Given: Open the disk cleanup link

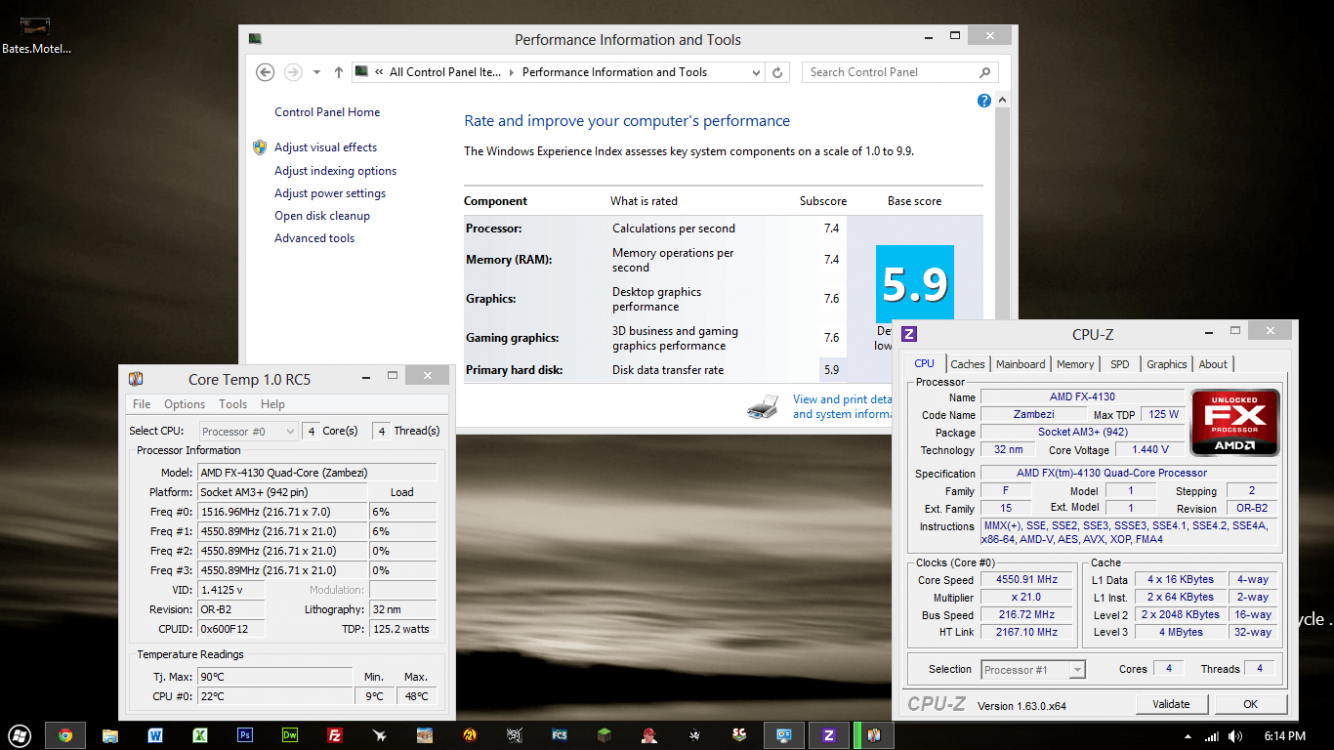Looking at the screenshot, I should tap(322, 216).
